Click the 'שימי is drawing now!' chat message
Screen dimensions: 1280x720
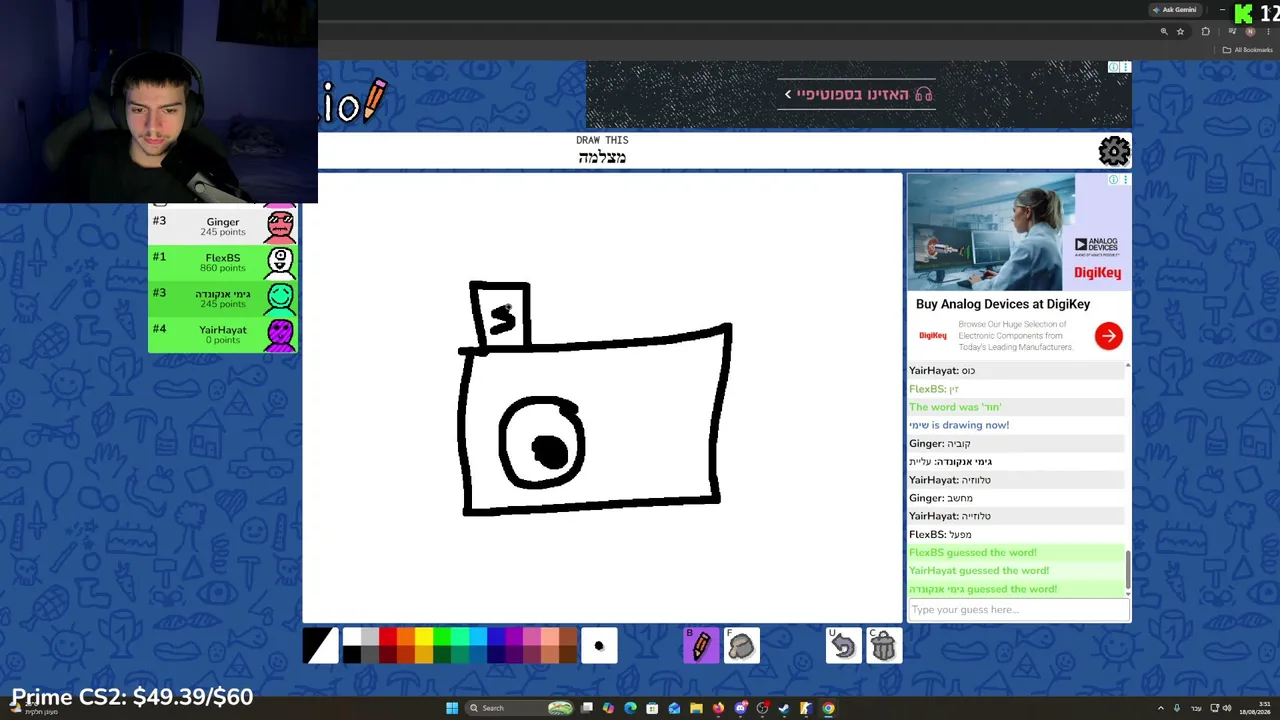coord(959,425)
